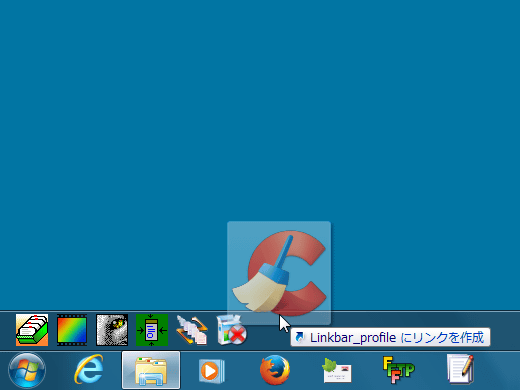Viewport: 520px width, 390px height.
Task: Launch FFFTP from the taskbar
Action: click(399, 370)
